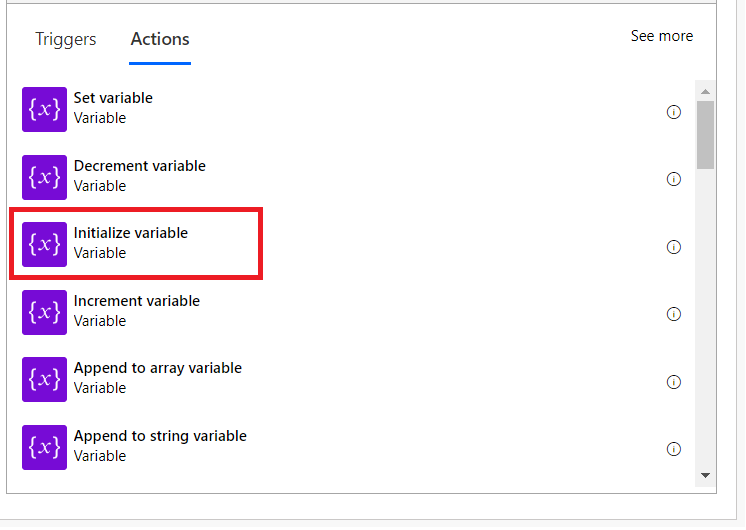Show info for Increment variable action
The height and width of the screenshot is (530, 746).
pos(673,314)
